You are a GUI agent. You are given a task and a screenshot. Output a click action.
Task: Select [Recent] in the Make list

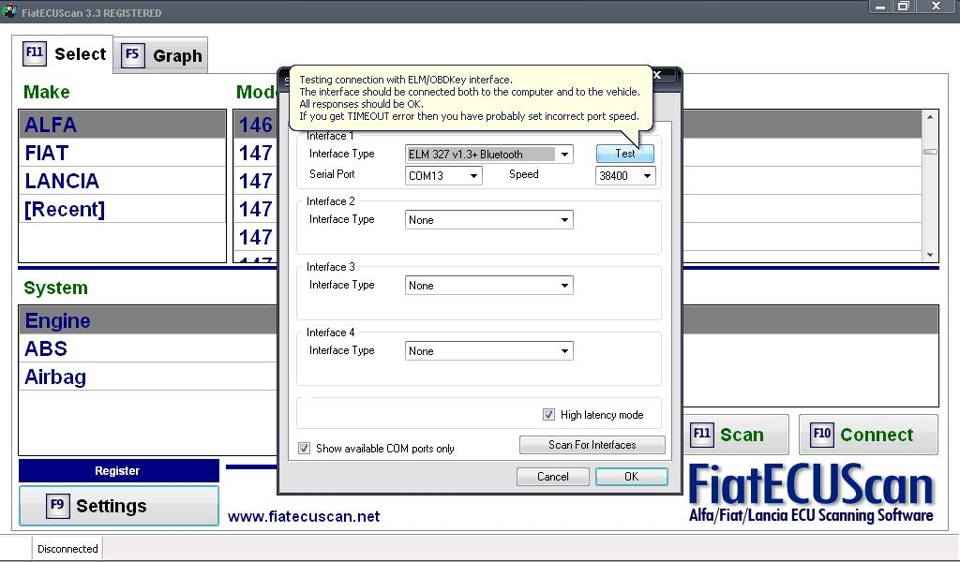click(122, 209)
